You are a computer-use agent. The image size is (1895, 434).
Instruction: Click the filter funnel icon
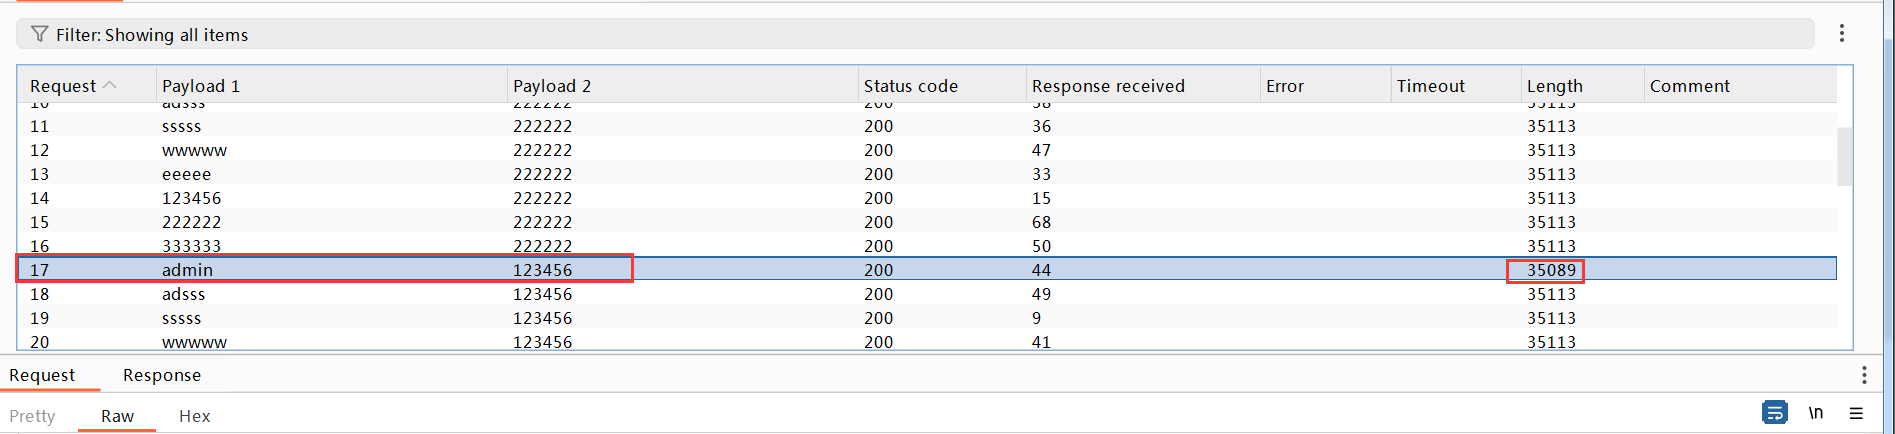[39, 34]
